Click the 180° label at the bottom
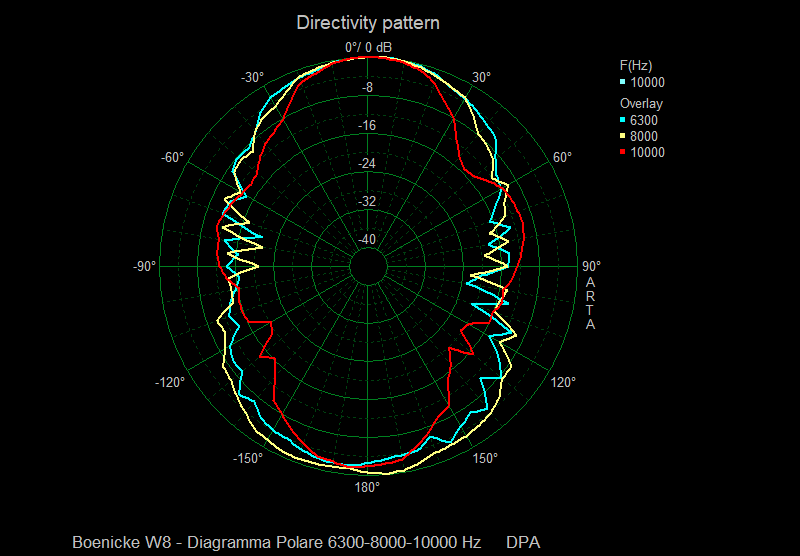Viewport: 800px width, 556px height. click(367, 487)
